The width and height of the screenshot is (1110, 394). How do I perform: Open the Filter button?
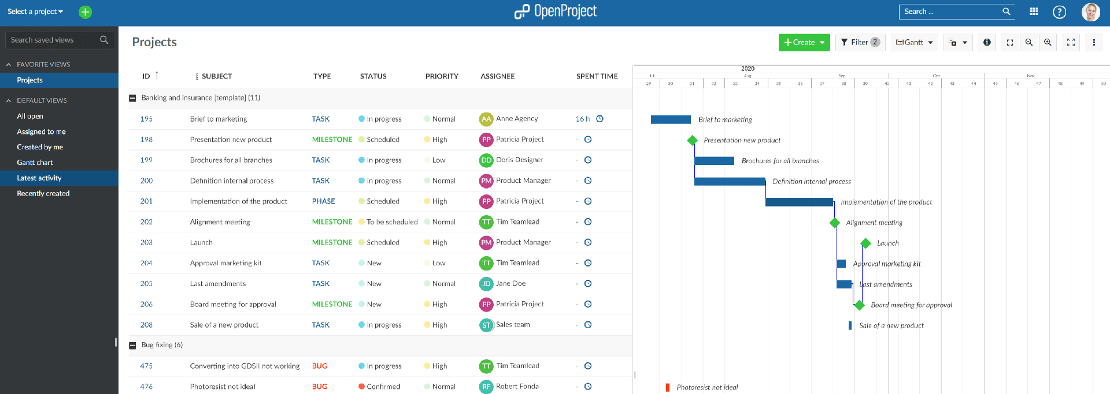click(x=860, y=42)
